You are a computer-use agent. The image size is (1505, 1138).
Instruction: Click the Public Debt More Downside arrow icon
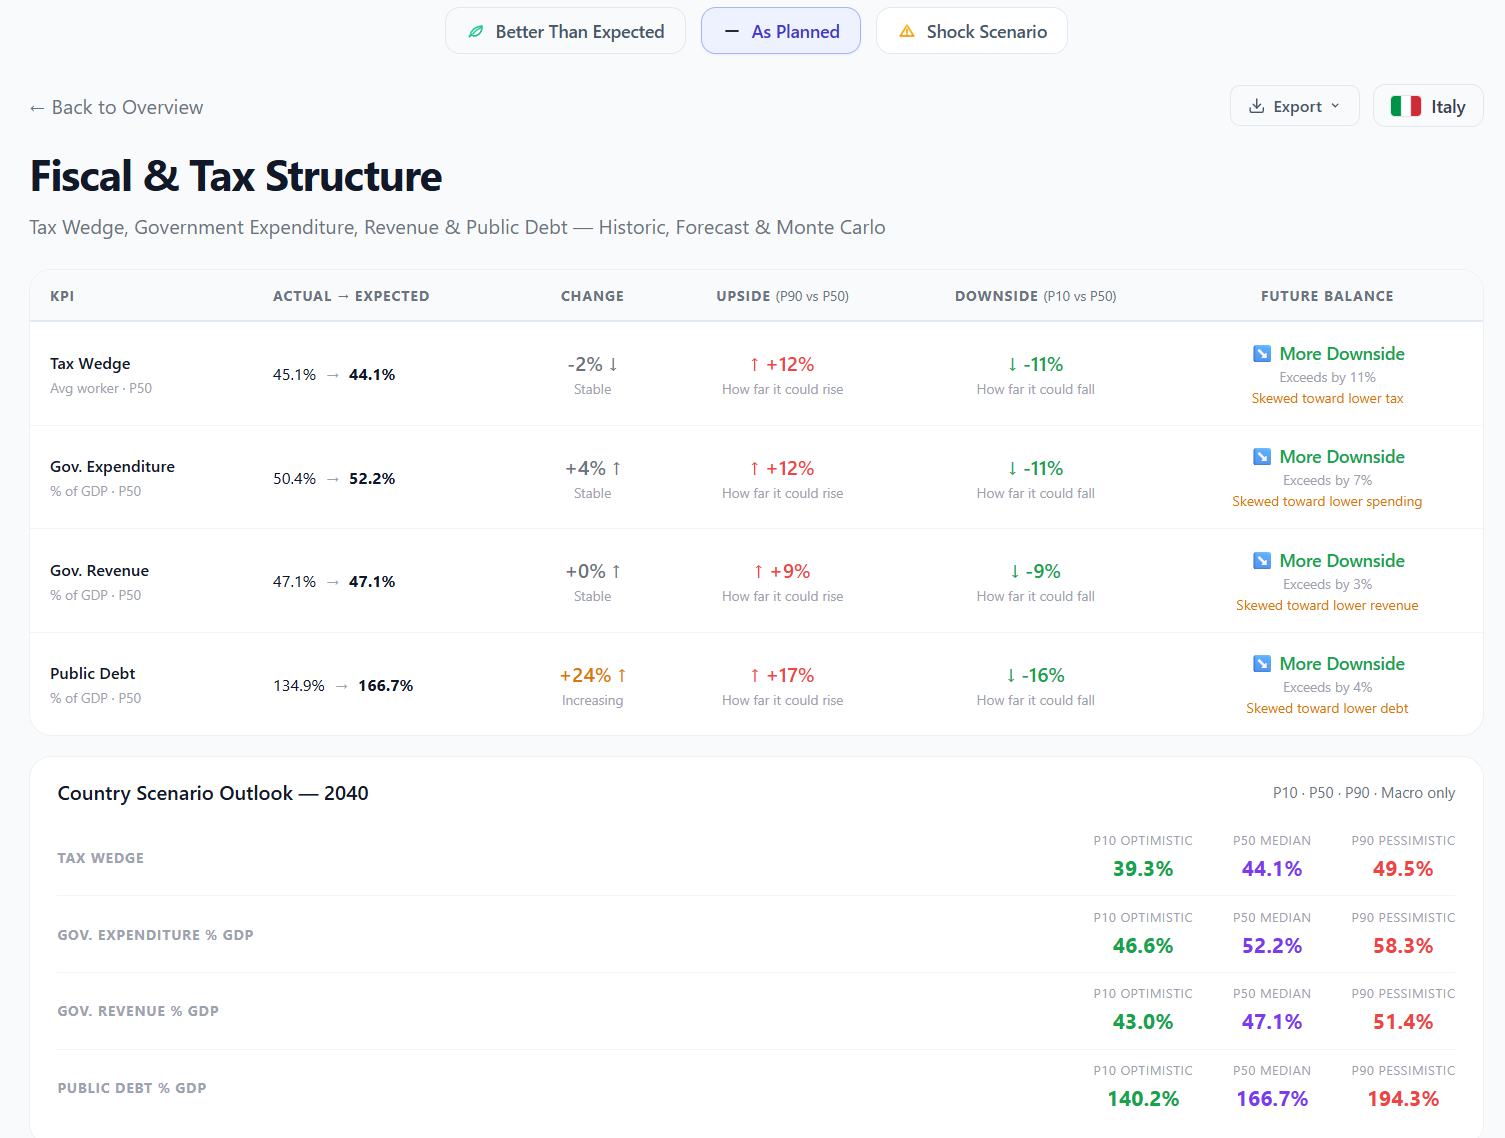1262,664
